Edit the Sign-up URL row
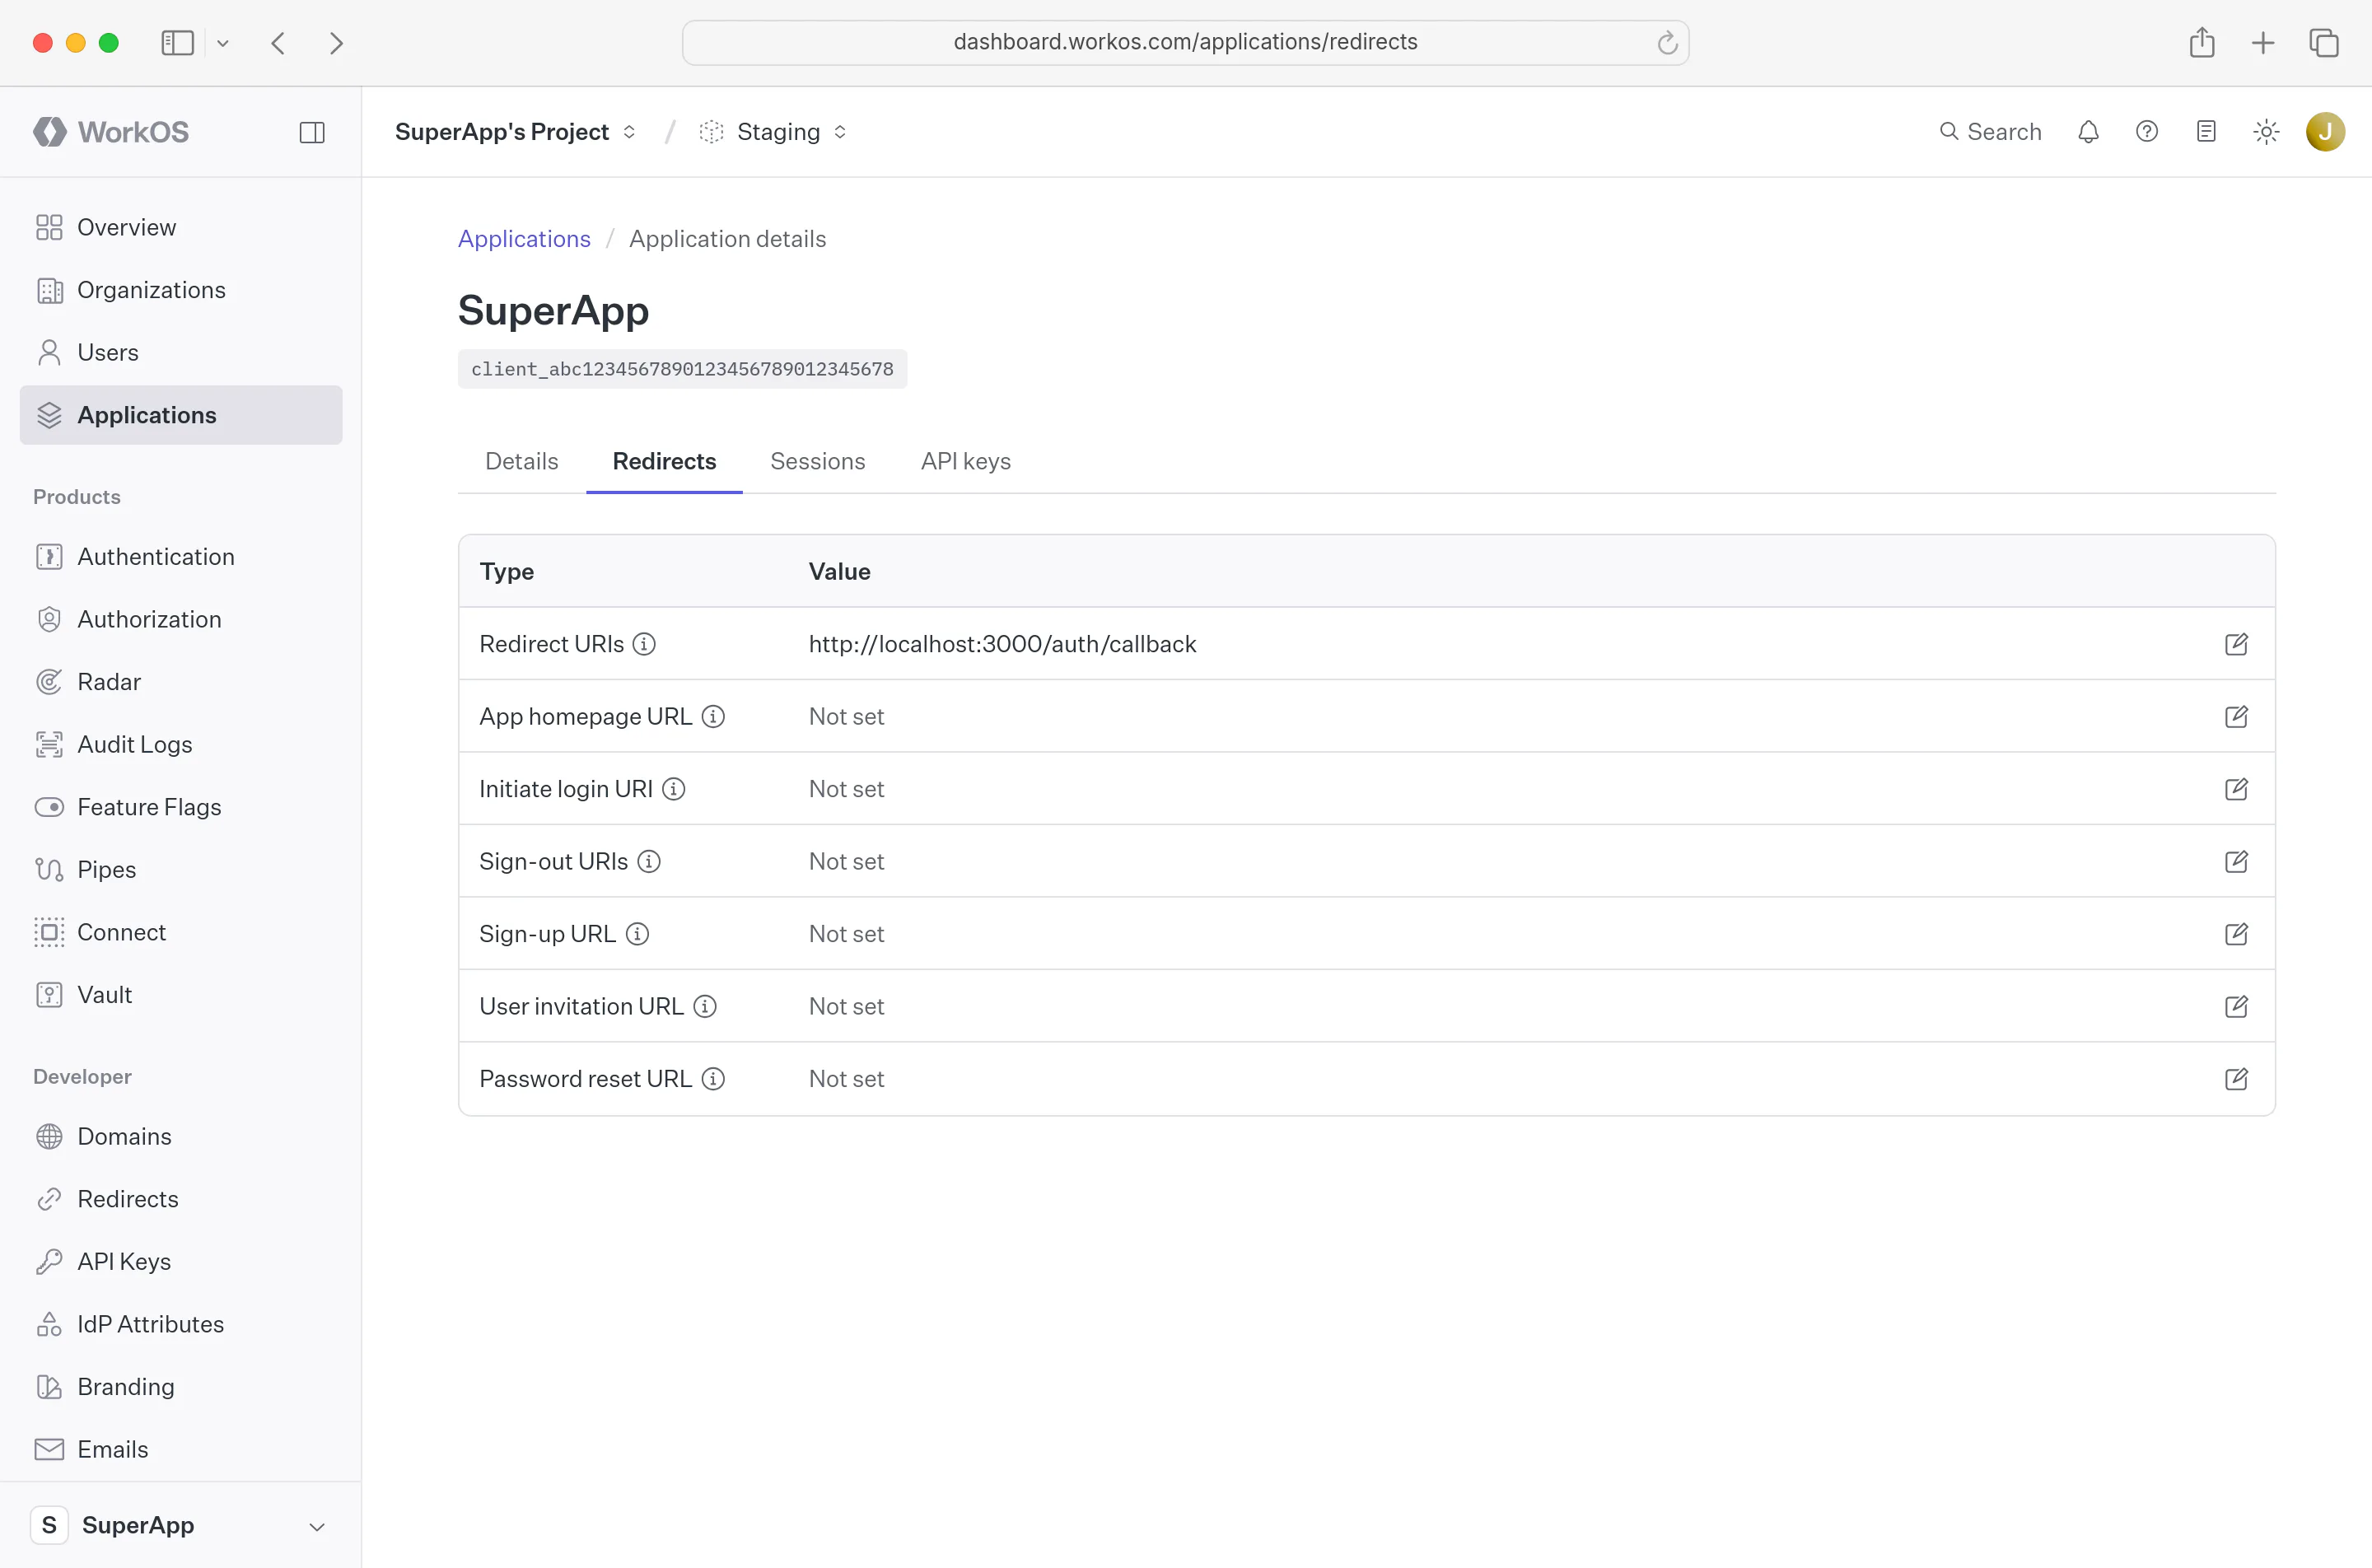Screen dimensions: 2372x1568 pos(2236,934)
